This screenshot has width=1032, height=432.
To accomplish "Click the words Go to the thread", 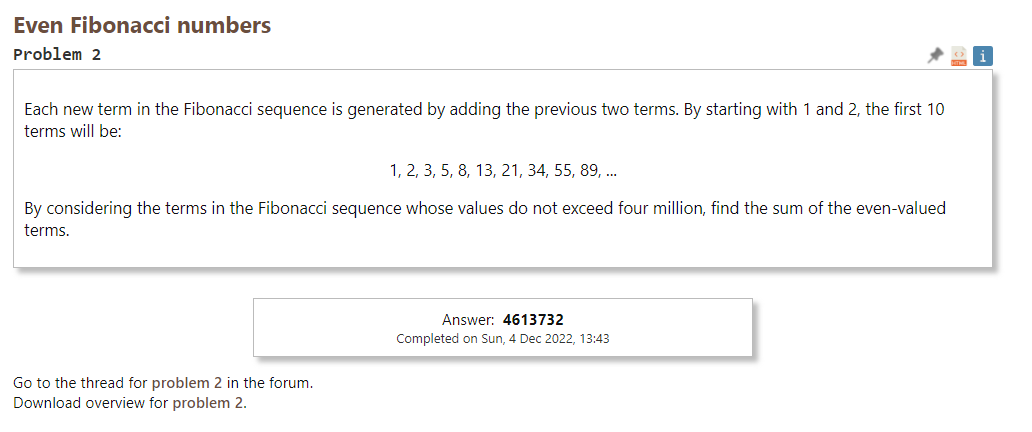I will pyautogui.click(x=80, y=383).
